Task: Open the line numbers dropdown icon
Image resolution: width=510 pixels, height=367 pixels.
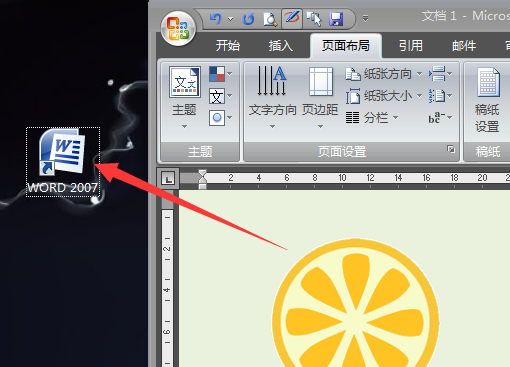Action: pyautogui.click(x=440, y=96)
